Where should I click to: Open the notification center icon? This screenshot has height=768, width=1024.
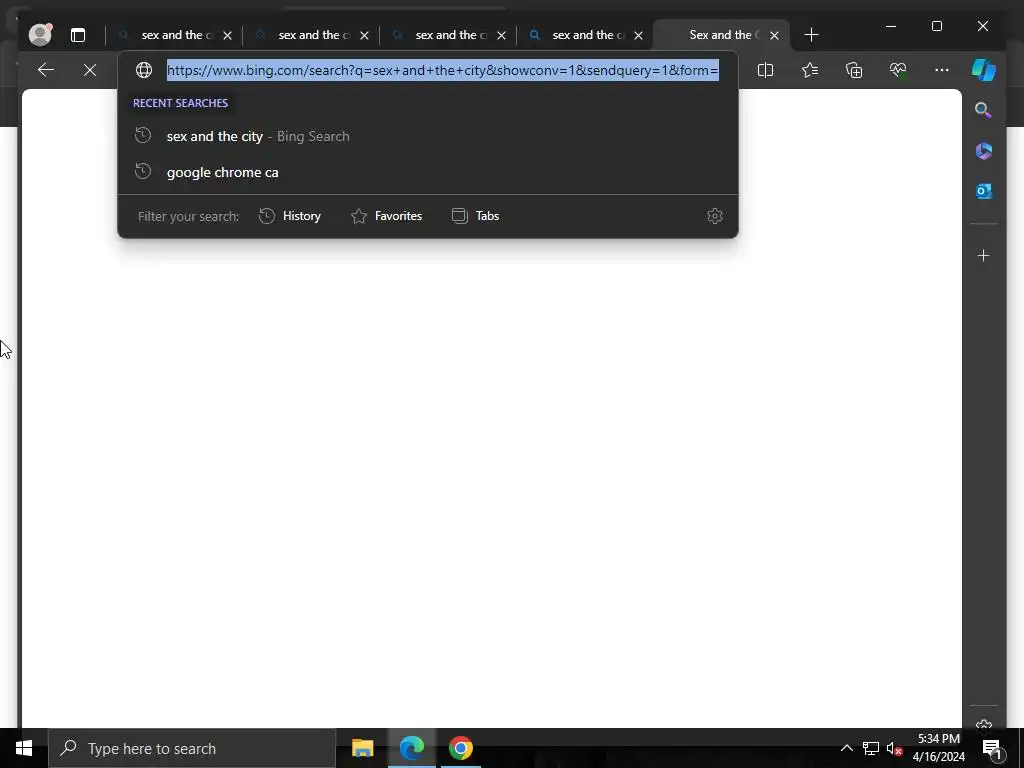[992, 748]
